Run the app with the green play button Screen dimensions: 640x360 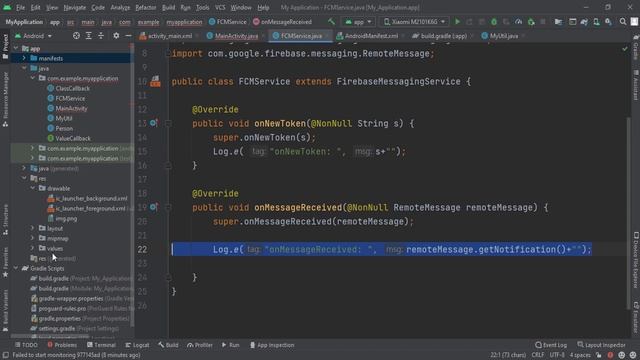457,22
